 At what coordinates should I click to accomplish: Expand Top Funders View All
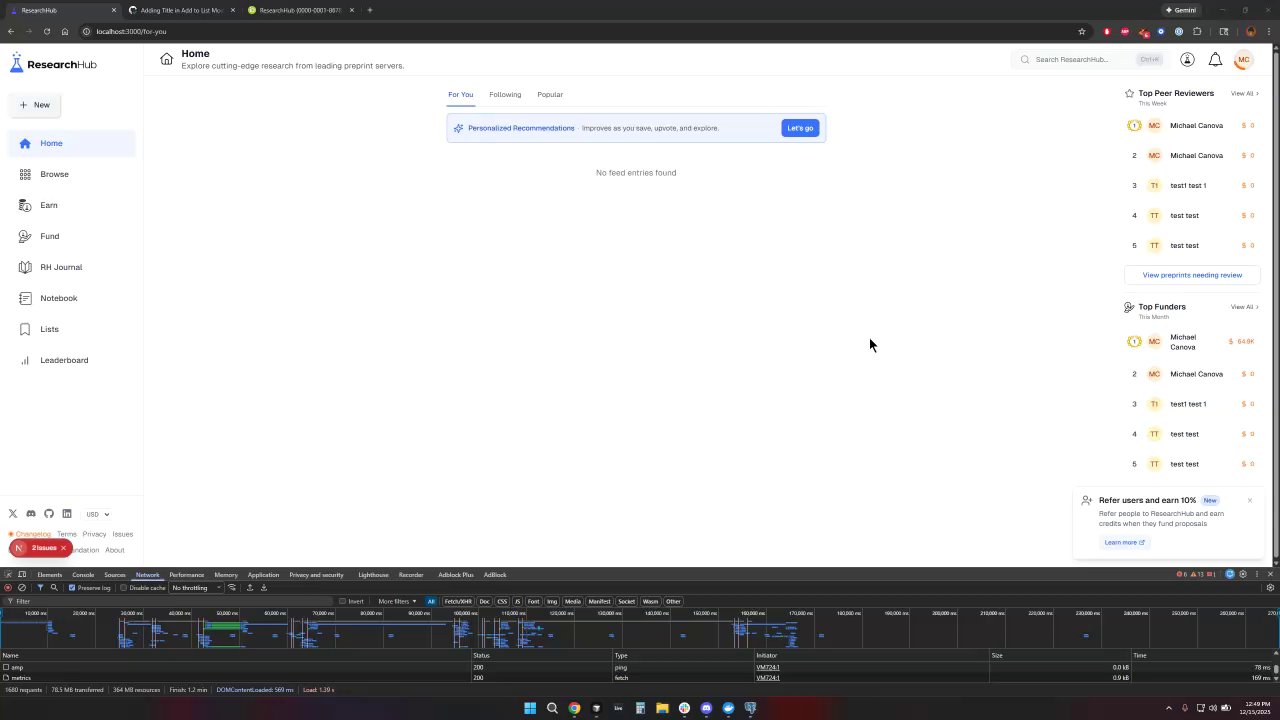[1244, 307]
